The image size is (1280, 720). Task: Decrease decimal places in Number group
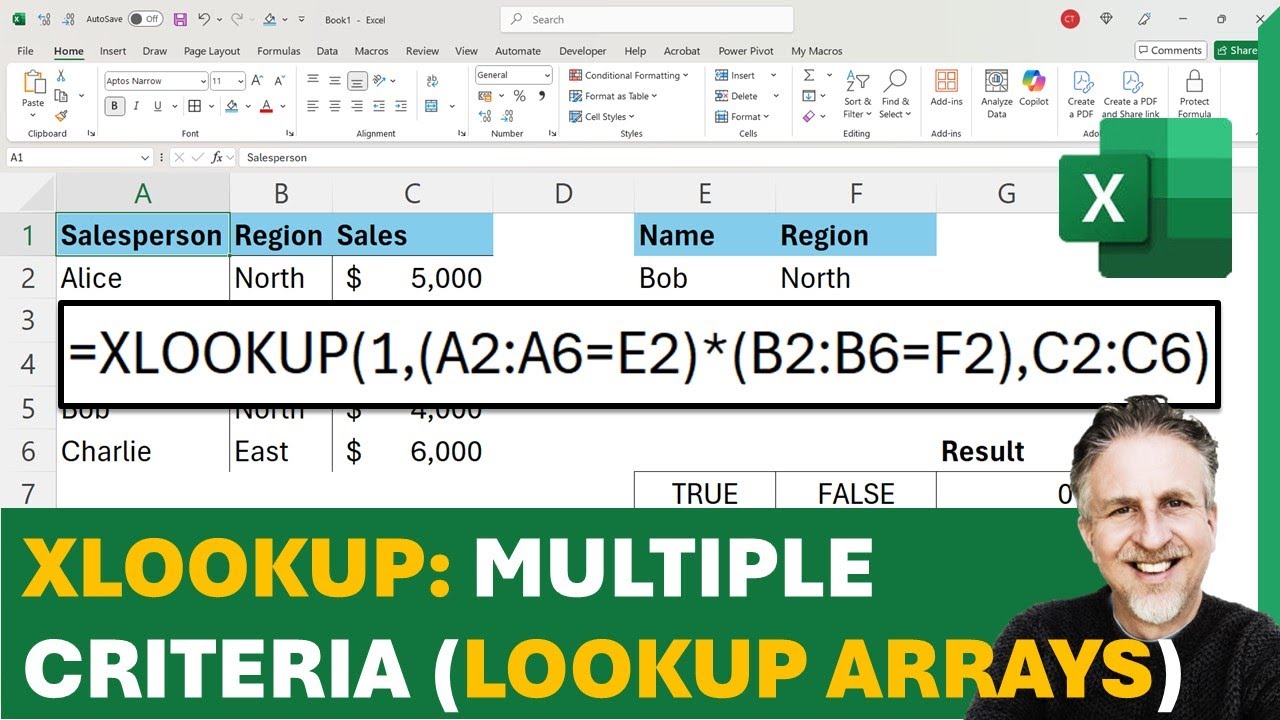(506, 117)
